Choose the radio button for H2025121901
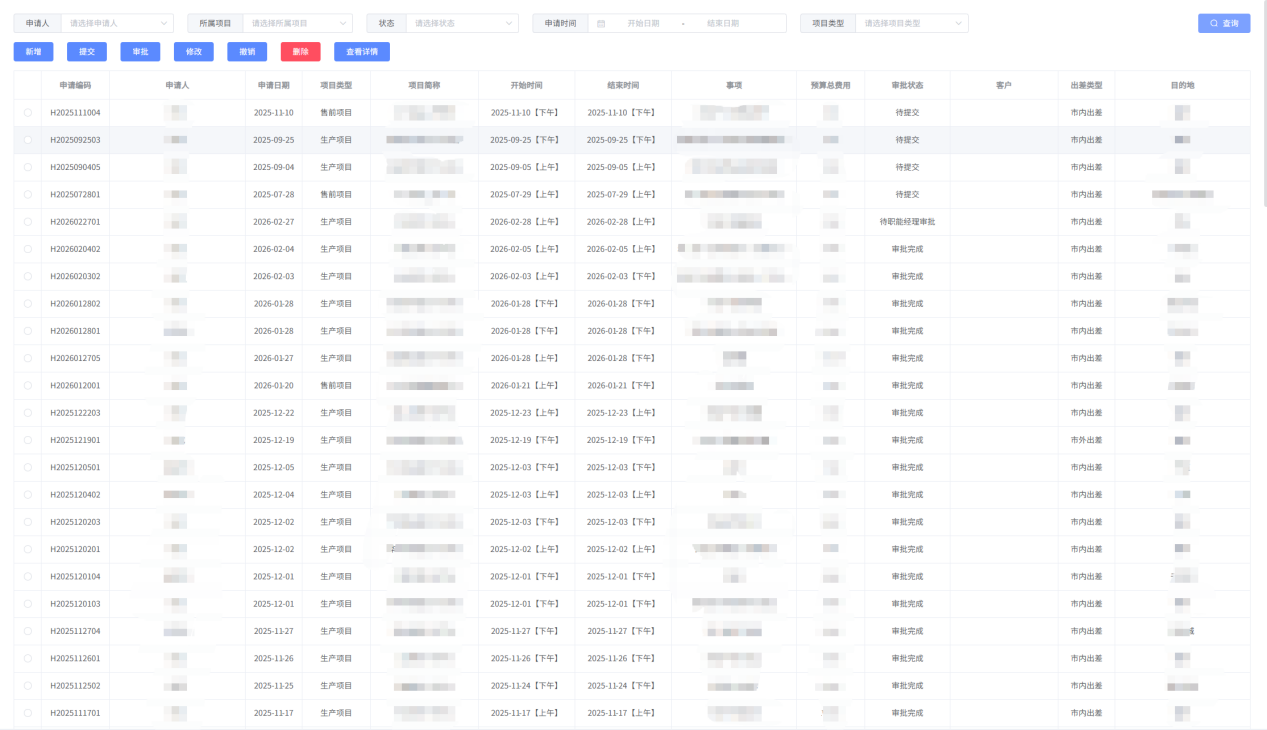1267x730 pixels. (x=28, y=440)
